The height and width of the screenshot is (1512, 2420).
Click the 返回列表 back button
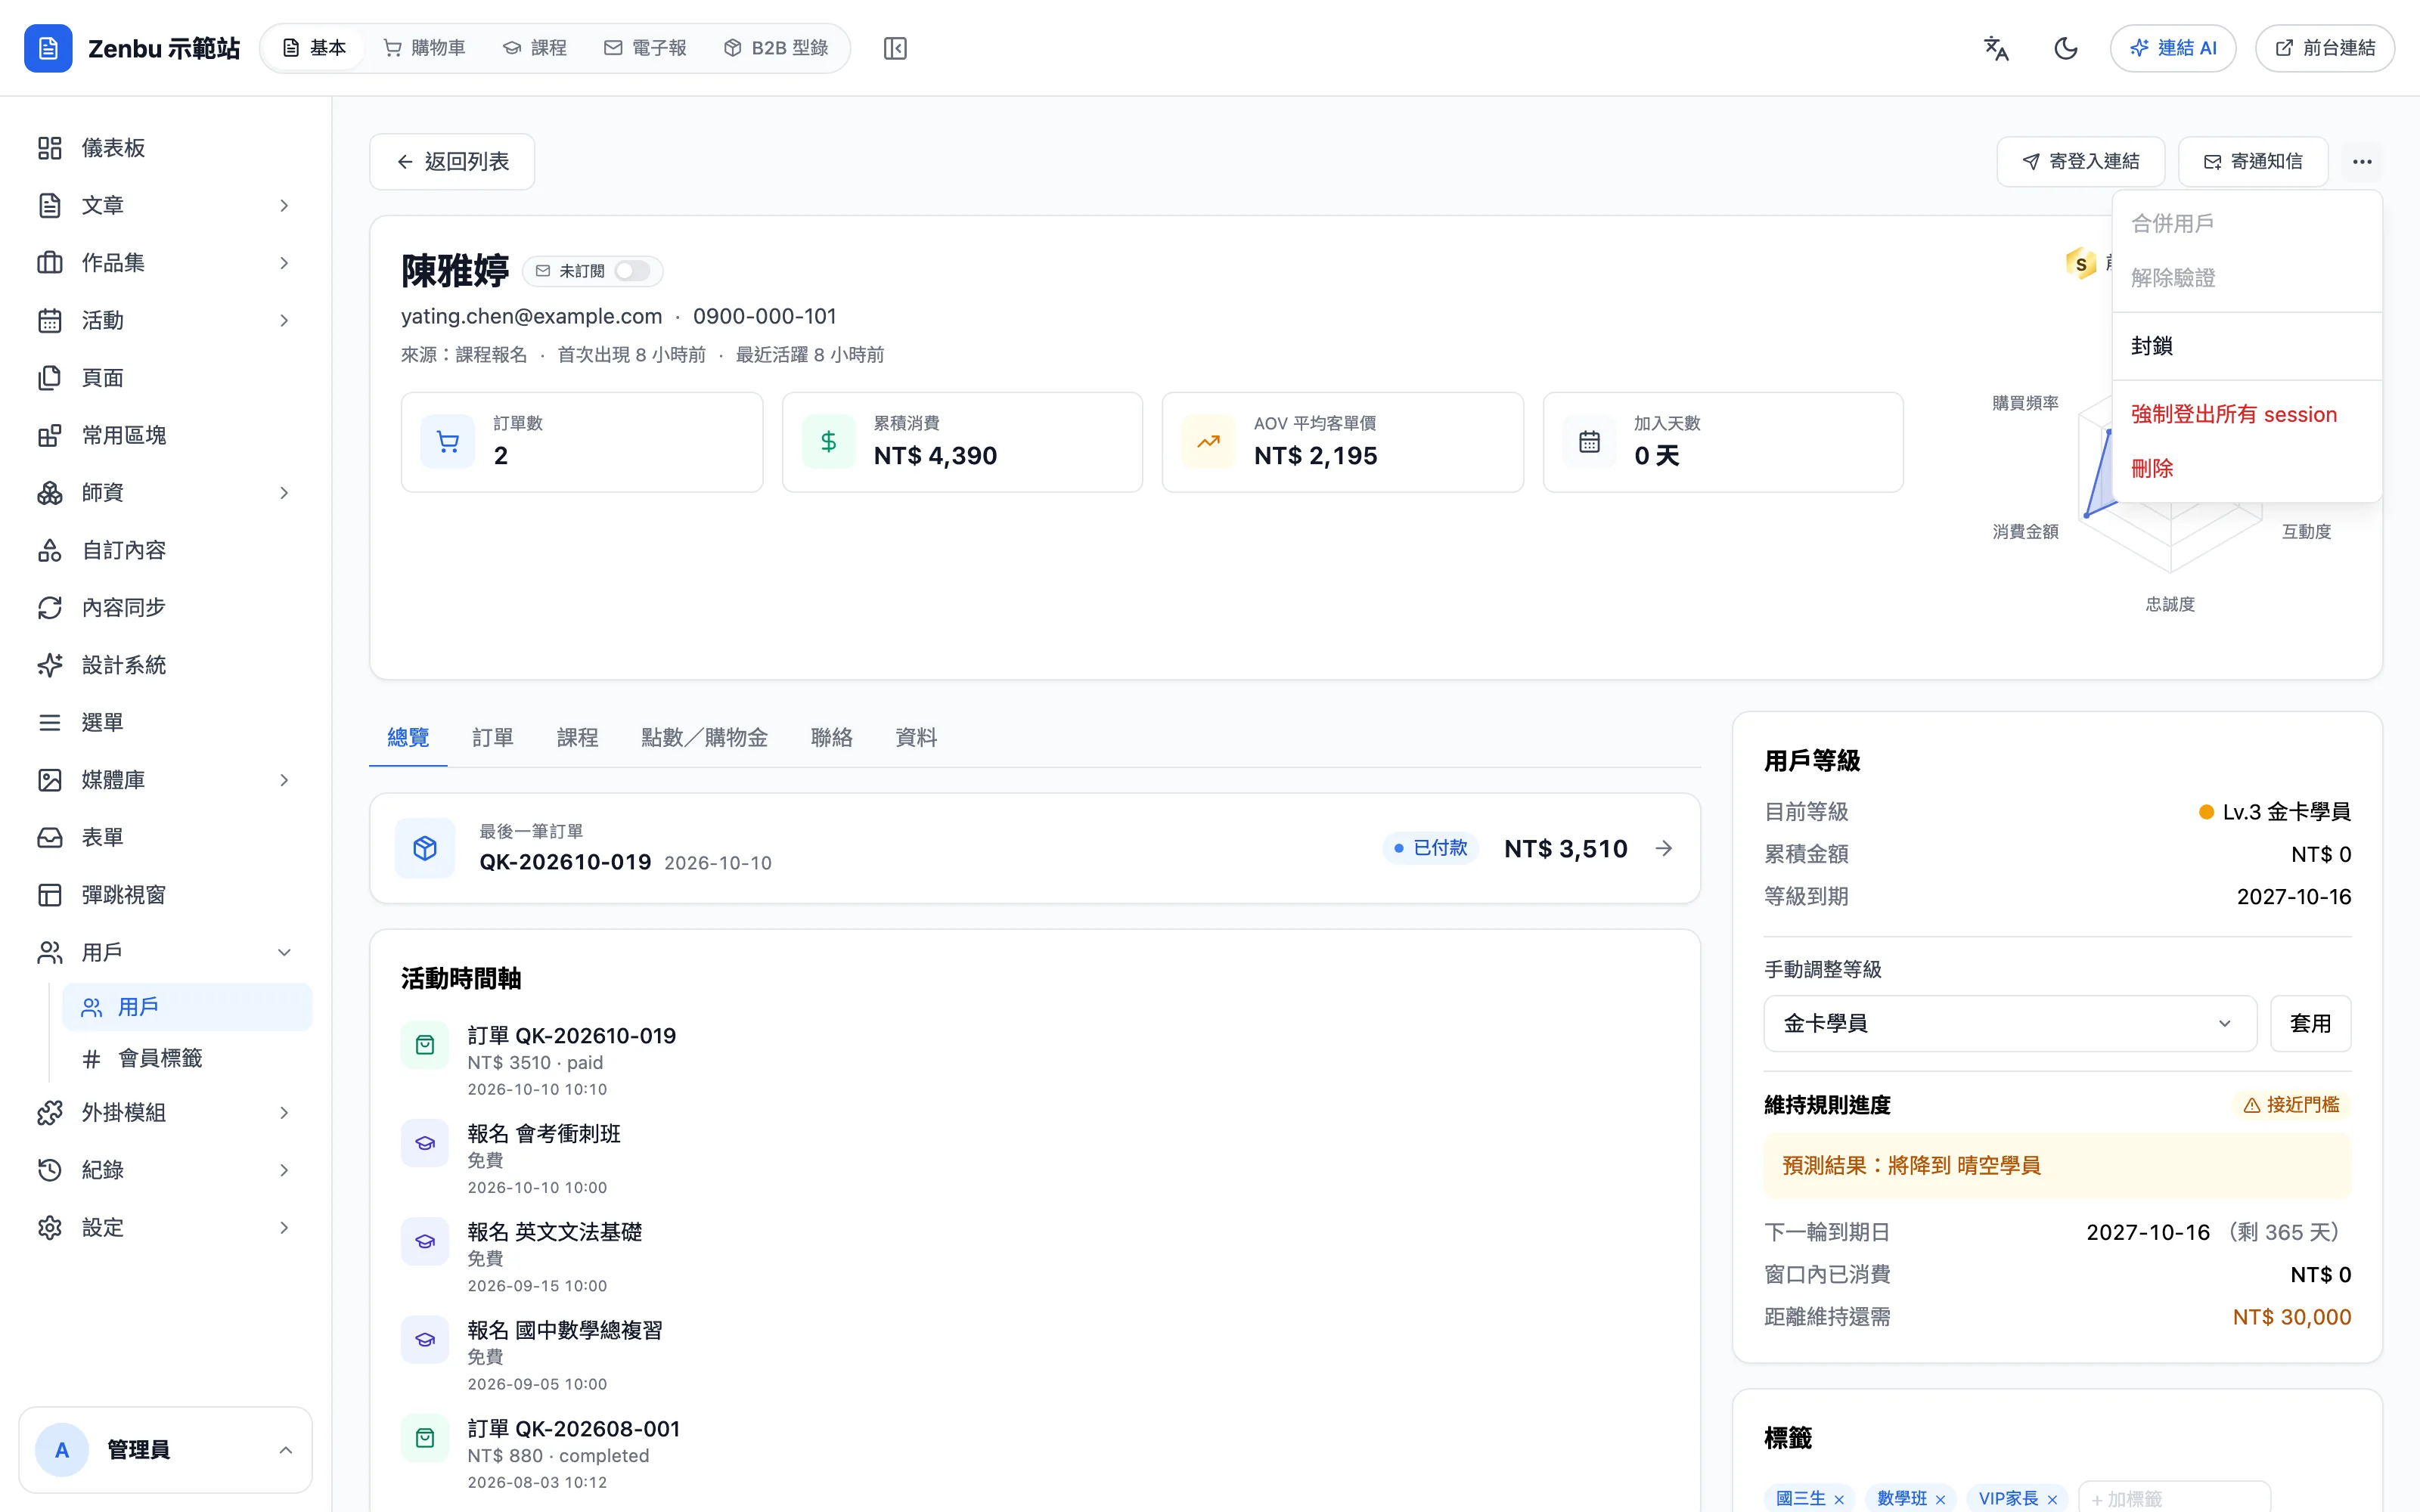tap(452, 162)
